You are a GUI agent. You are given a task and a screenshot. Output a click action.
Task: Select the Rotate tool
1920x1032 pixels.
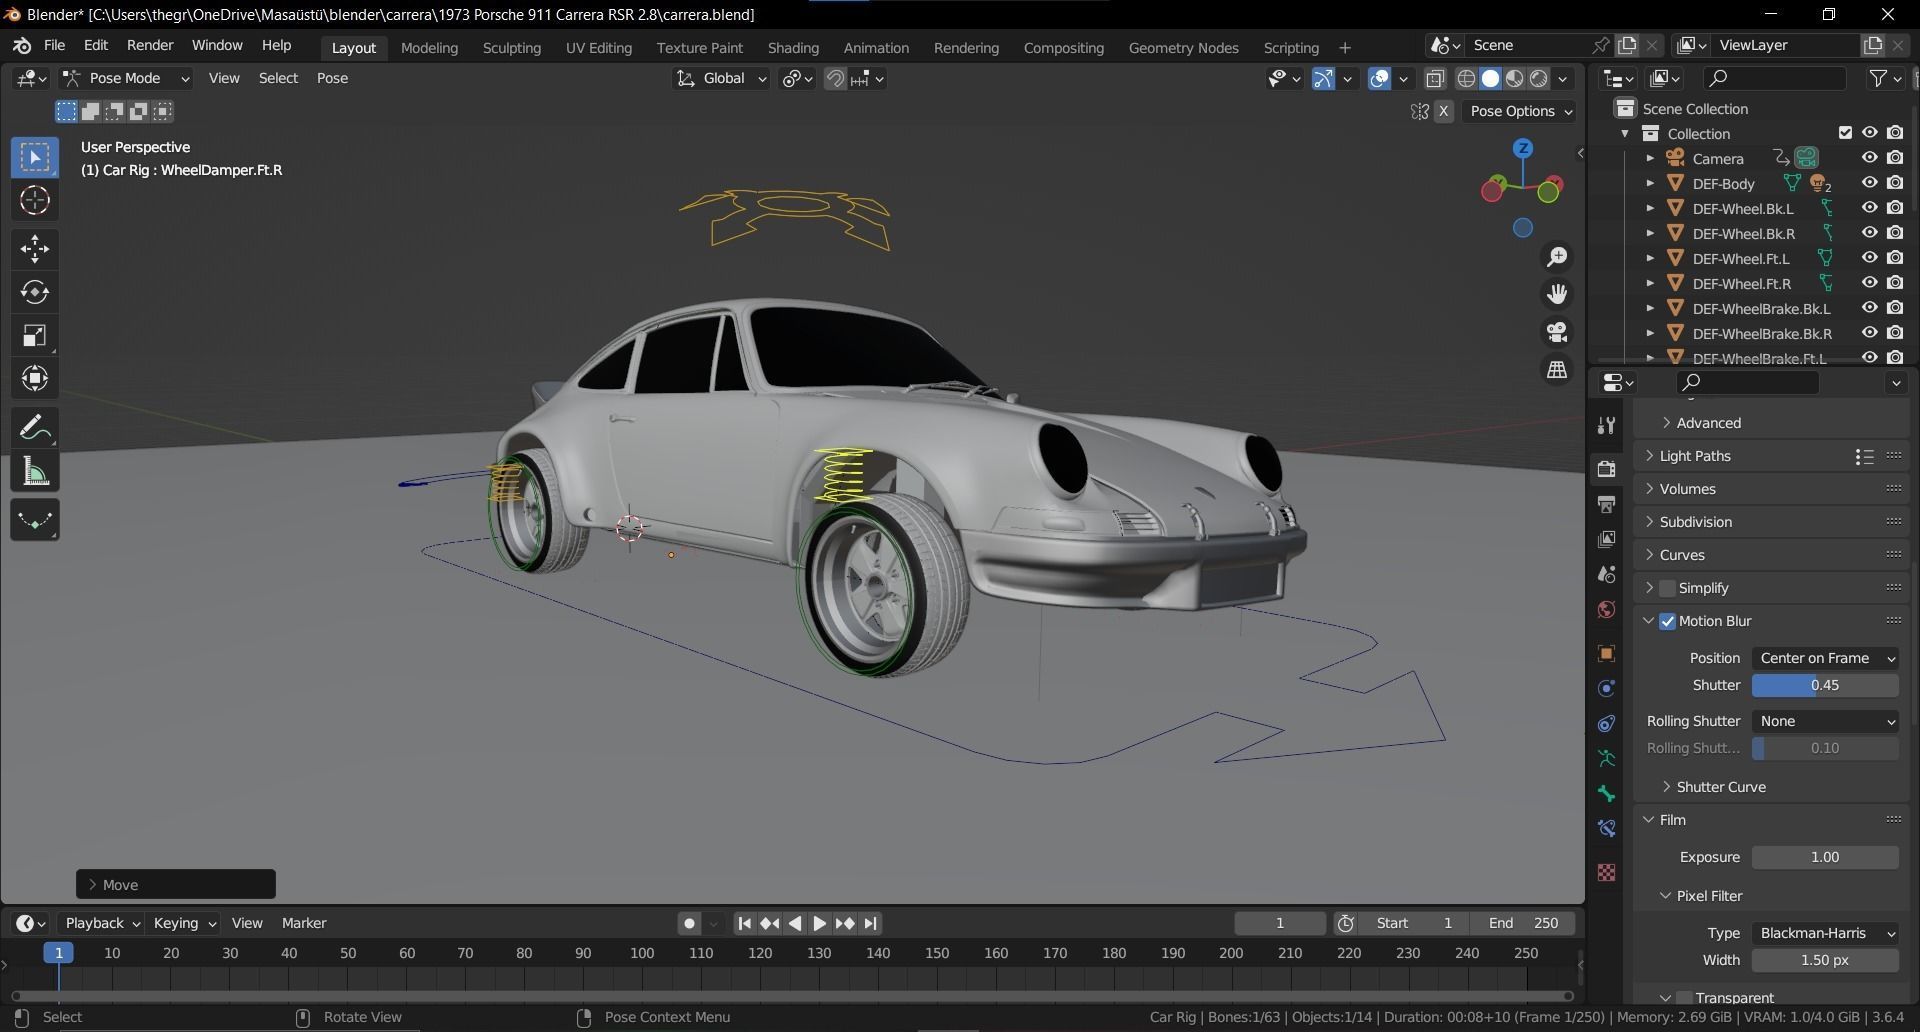pyautogui.click(x=35, y=292)
